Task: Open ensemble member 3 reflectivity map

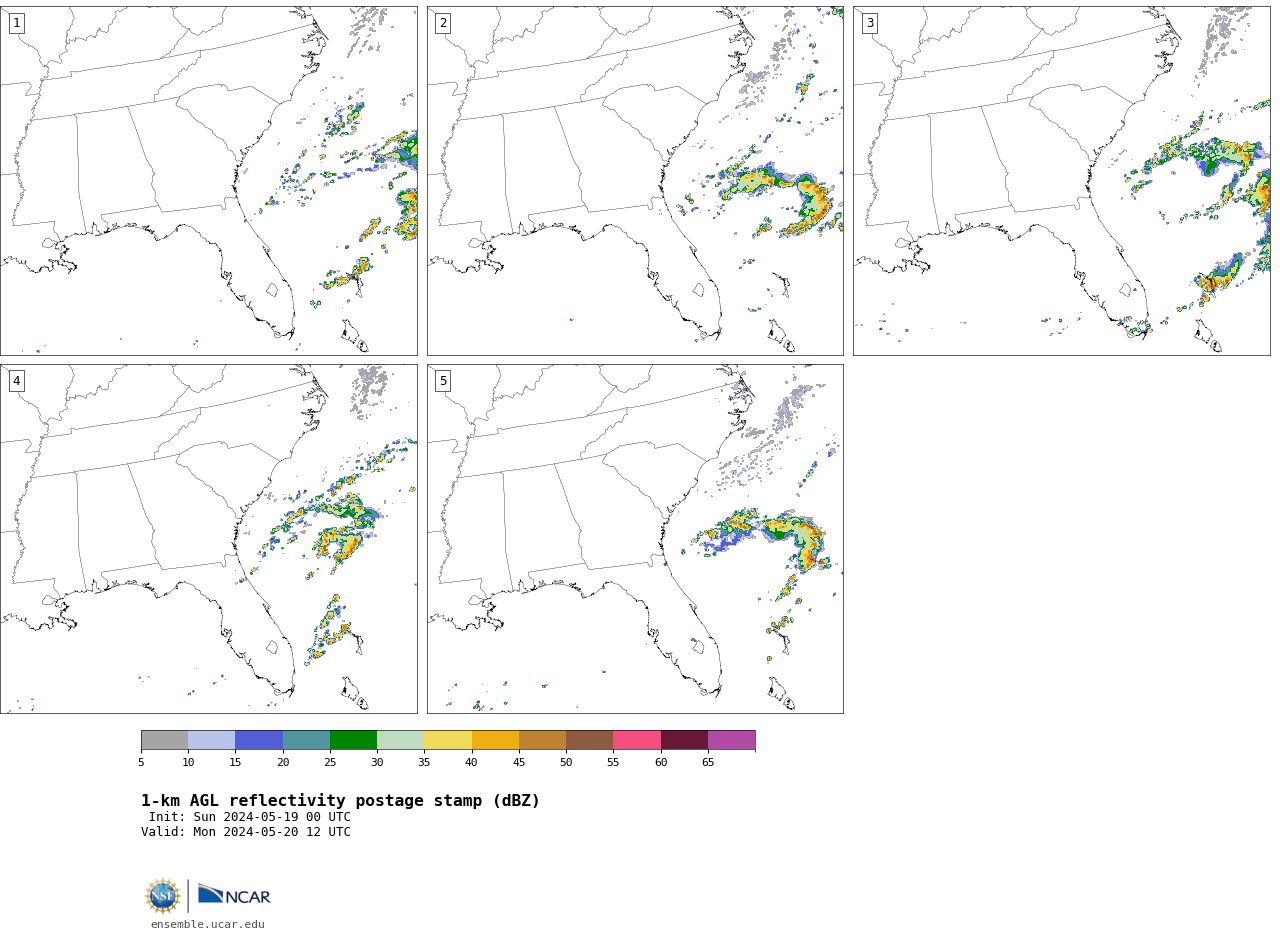Action: [x=1061, y=181]
